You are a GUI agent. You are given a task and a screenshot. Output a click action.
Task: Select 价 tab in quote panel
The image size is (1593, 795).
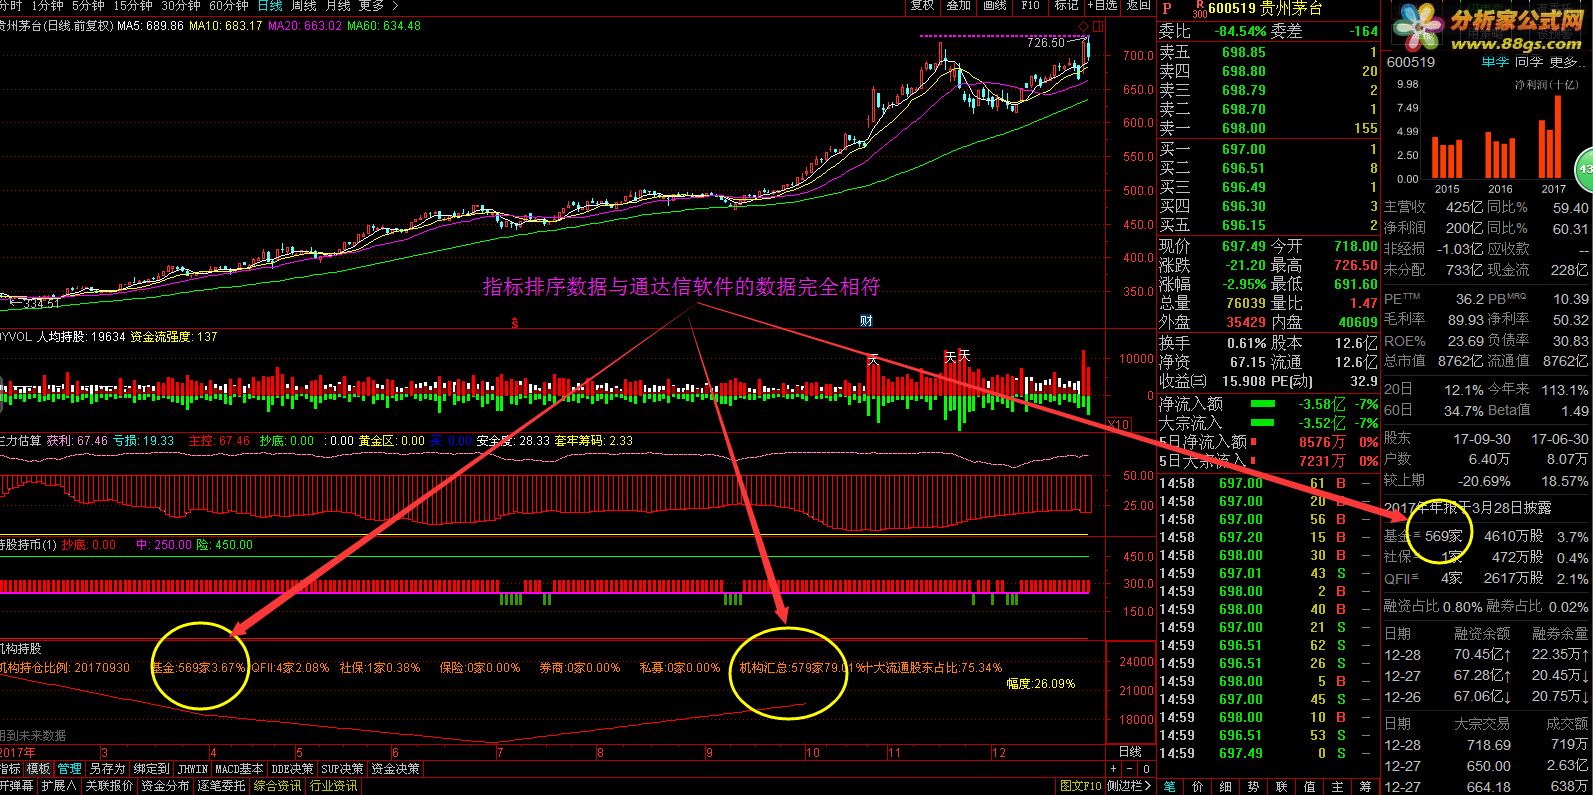1198,787
